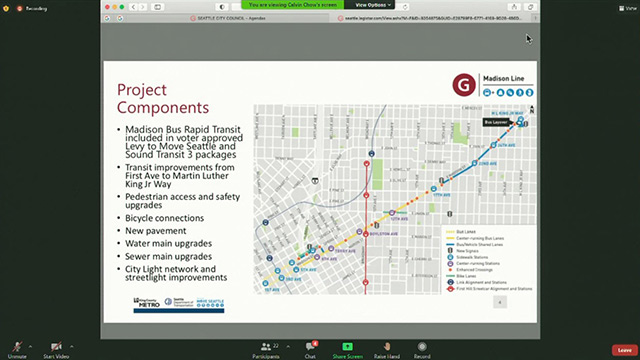
Task: Select the second pinned Google tab
Action: coord(120,18)
